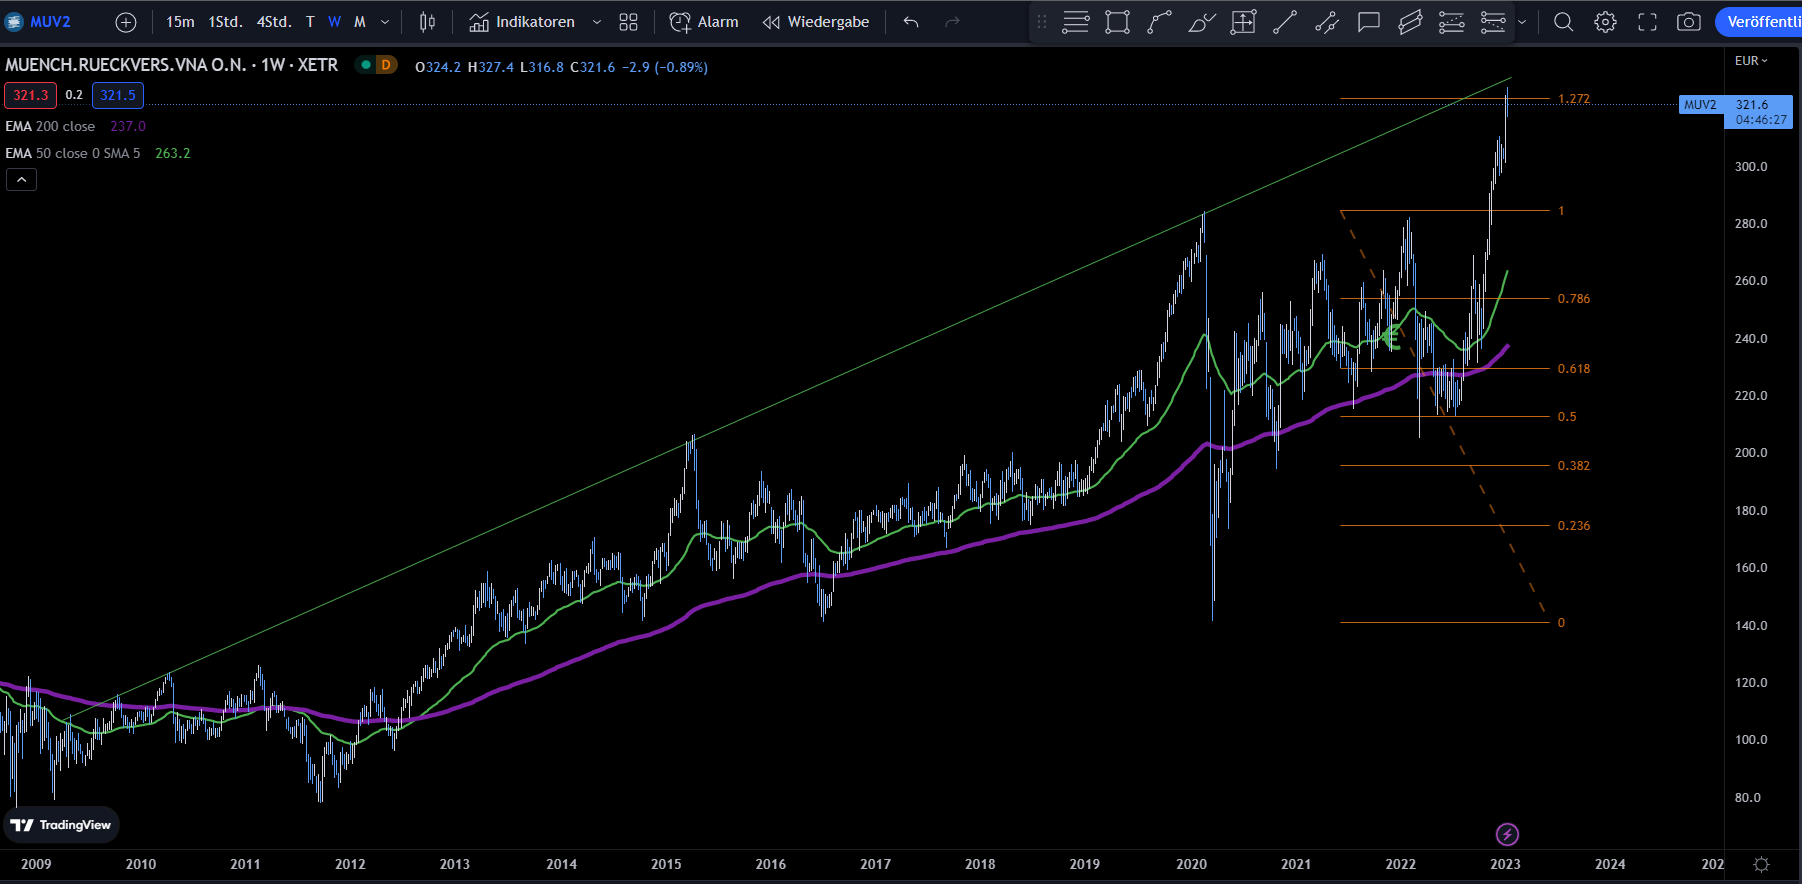Toggle the market status D indicator
Image resolution: width=1802 pixels, height=884 pixels.
[x=385, y=65]
